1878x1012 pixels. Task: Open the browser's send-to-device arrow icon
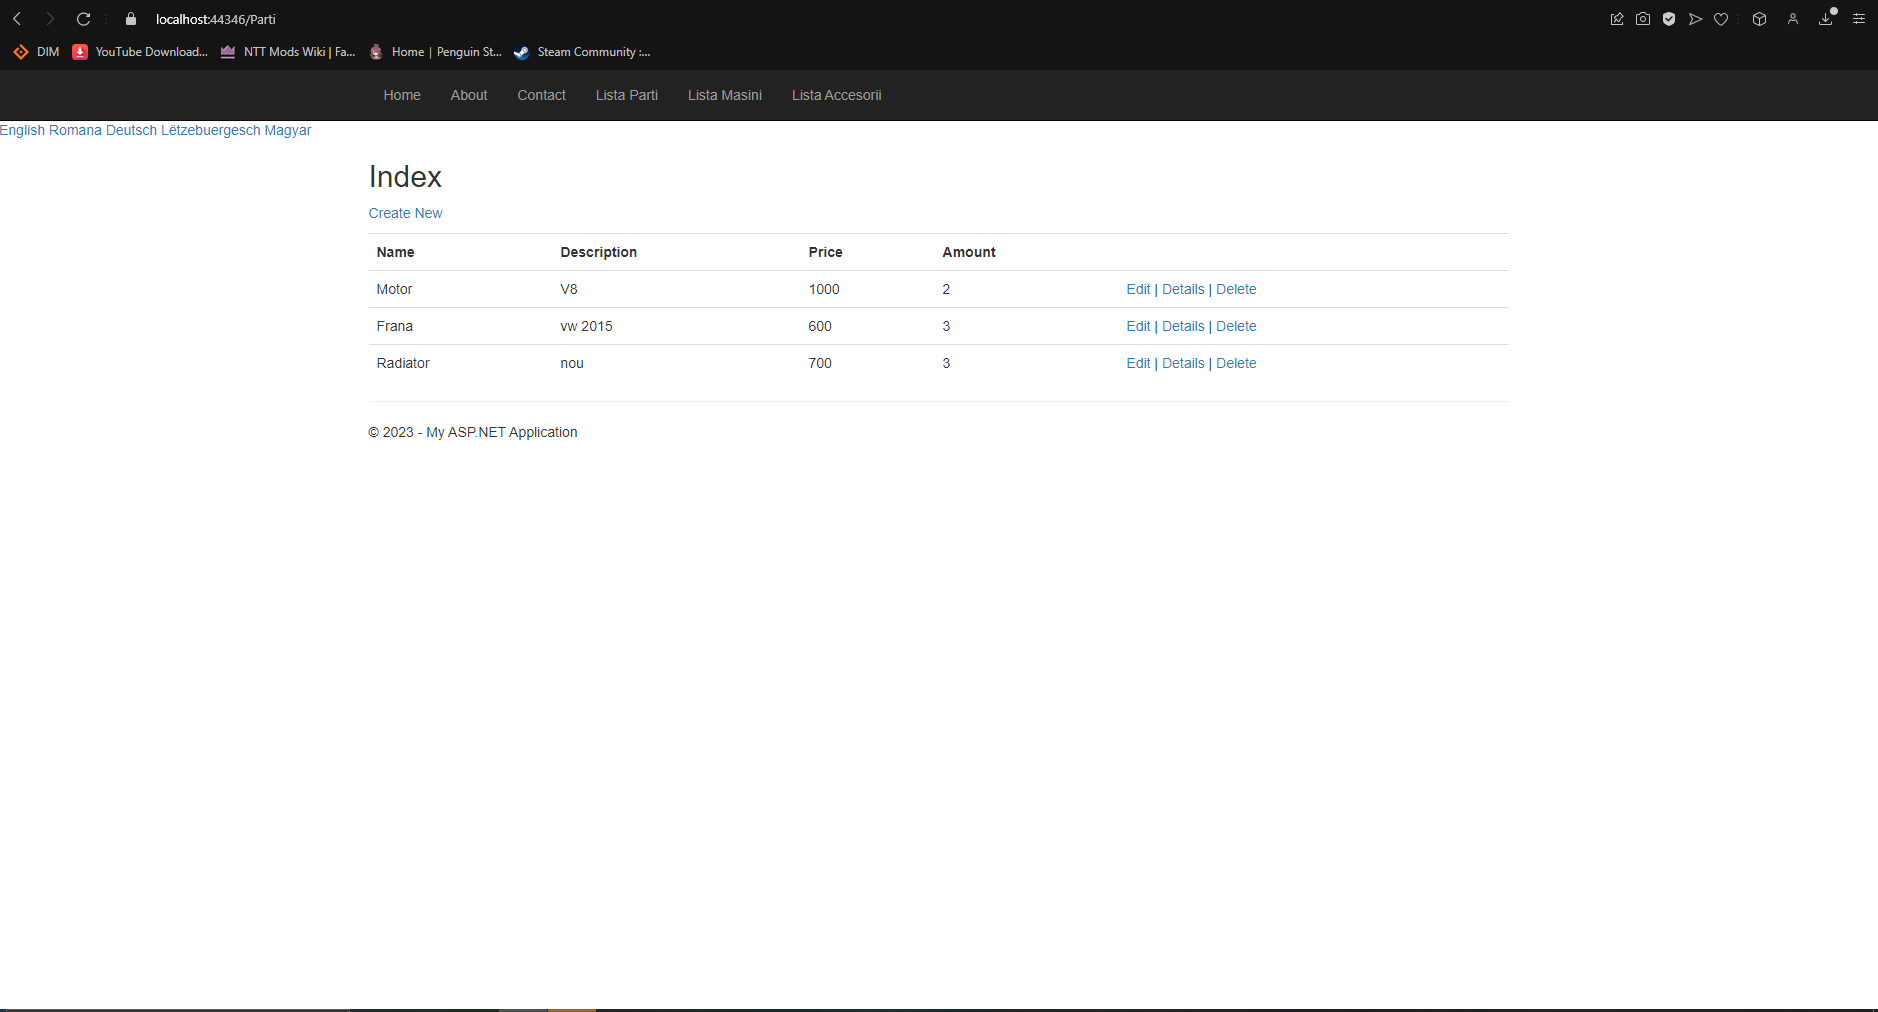1695,18
